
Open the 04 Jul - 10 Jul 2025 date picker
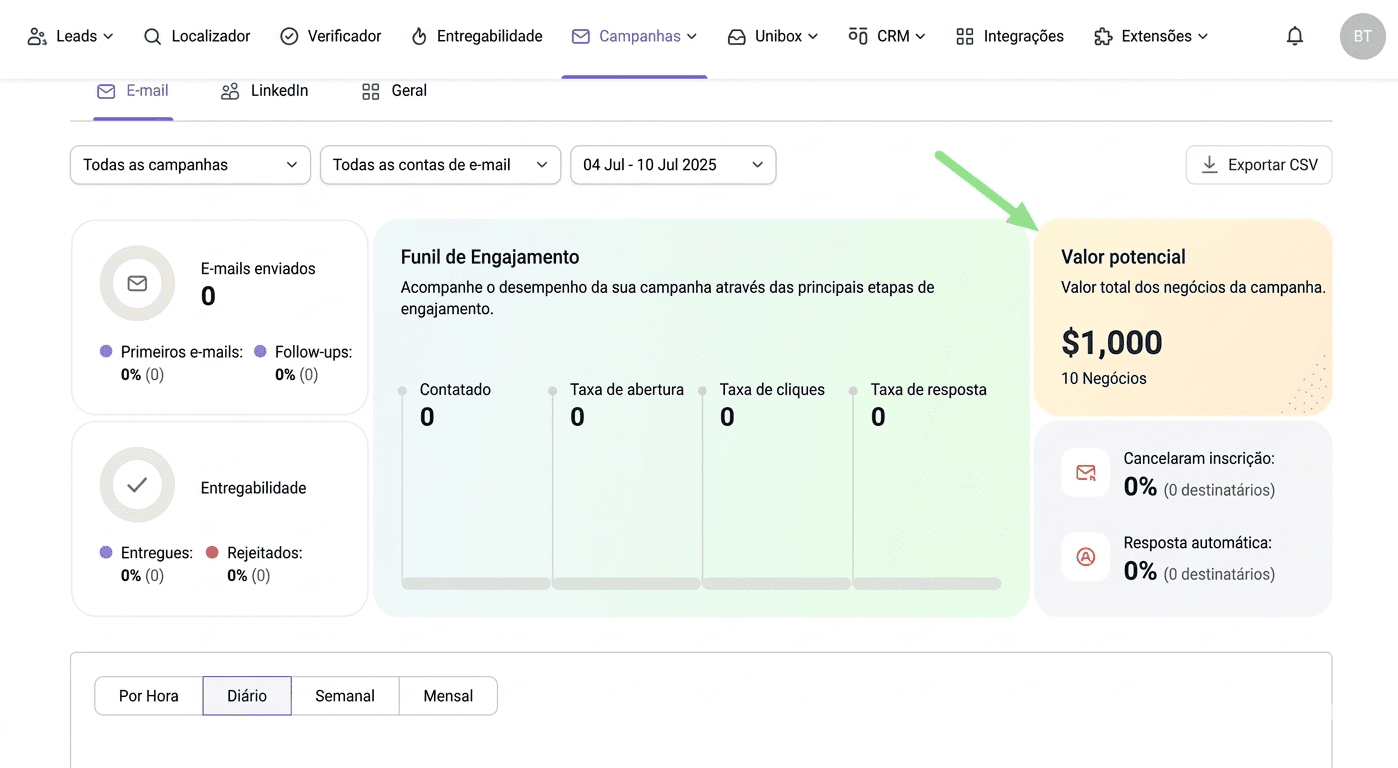tap(672, 165)
